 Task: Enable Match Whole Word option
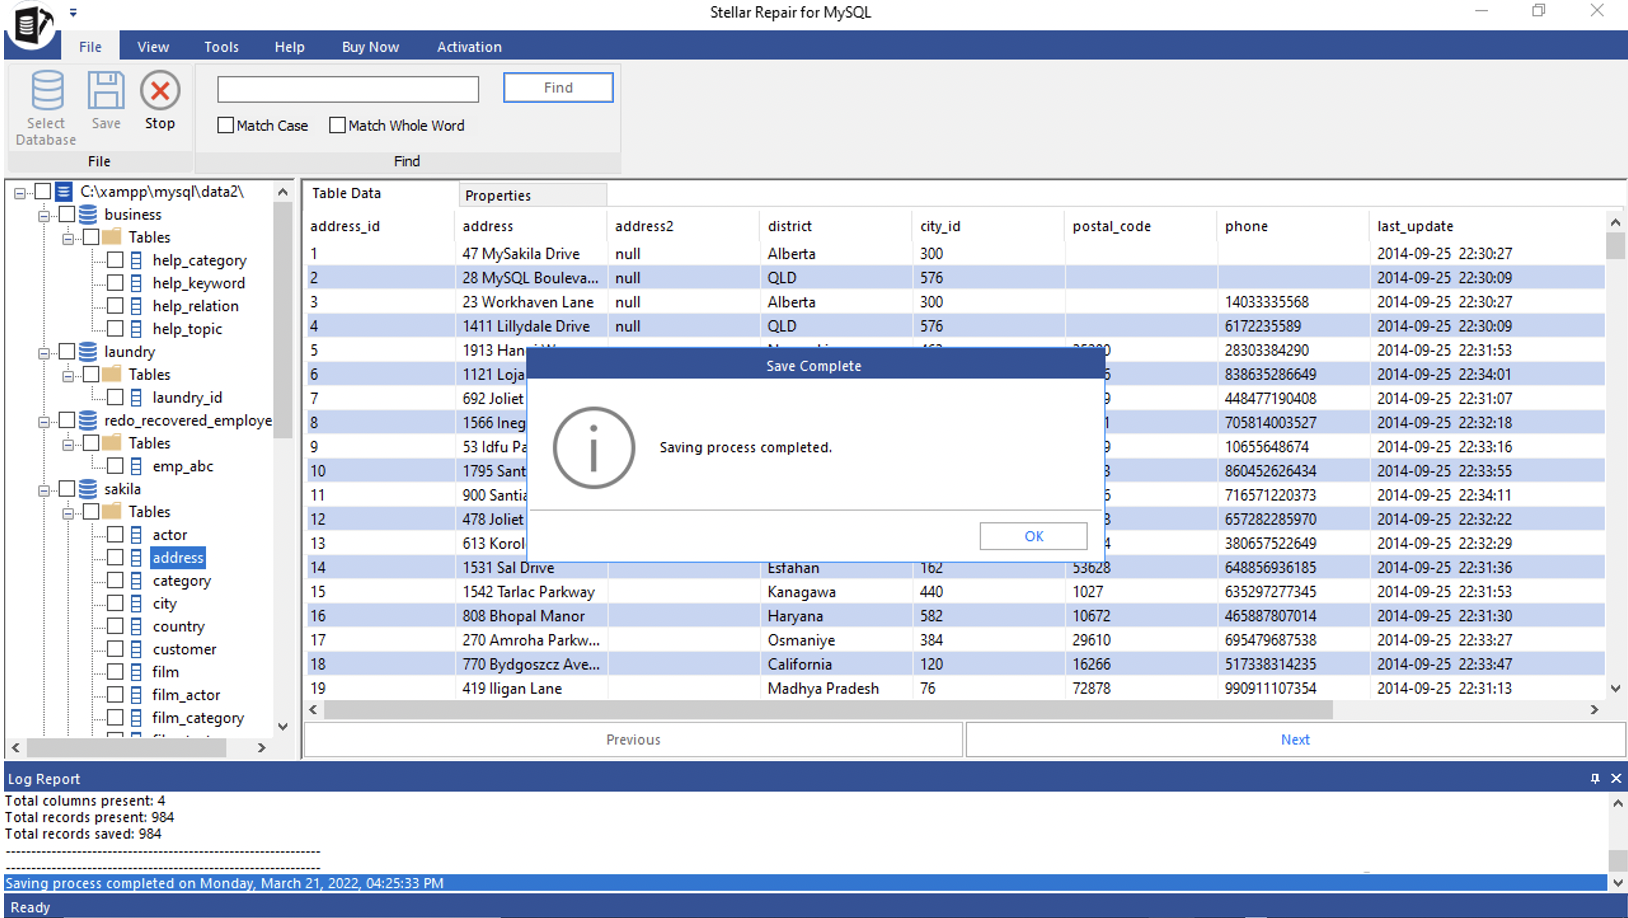[337, 125]
